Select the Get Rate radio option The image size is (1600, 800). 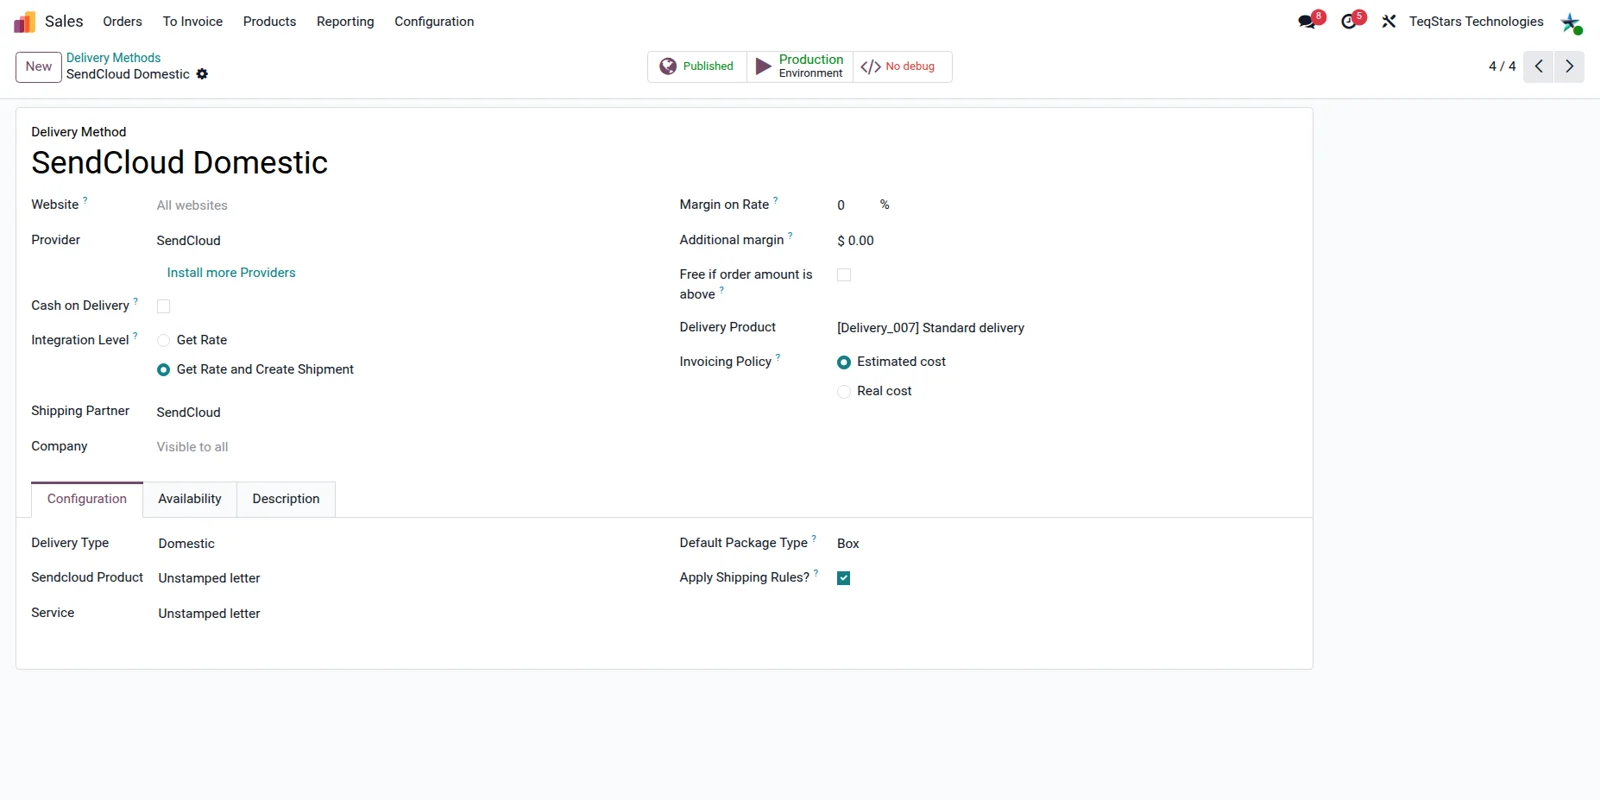tap(163, 340)
